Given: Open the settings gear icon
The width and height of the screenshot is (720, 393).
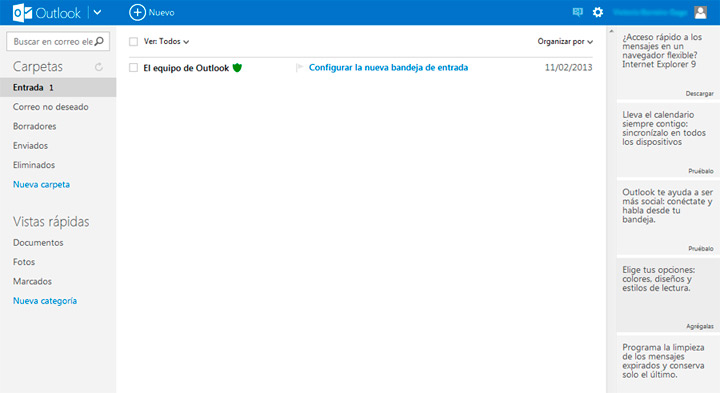Looking at the screenshot, I should pos(597,12).
